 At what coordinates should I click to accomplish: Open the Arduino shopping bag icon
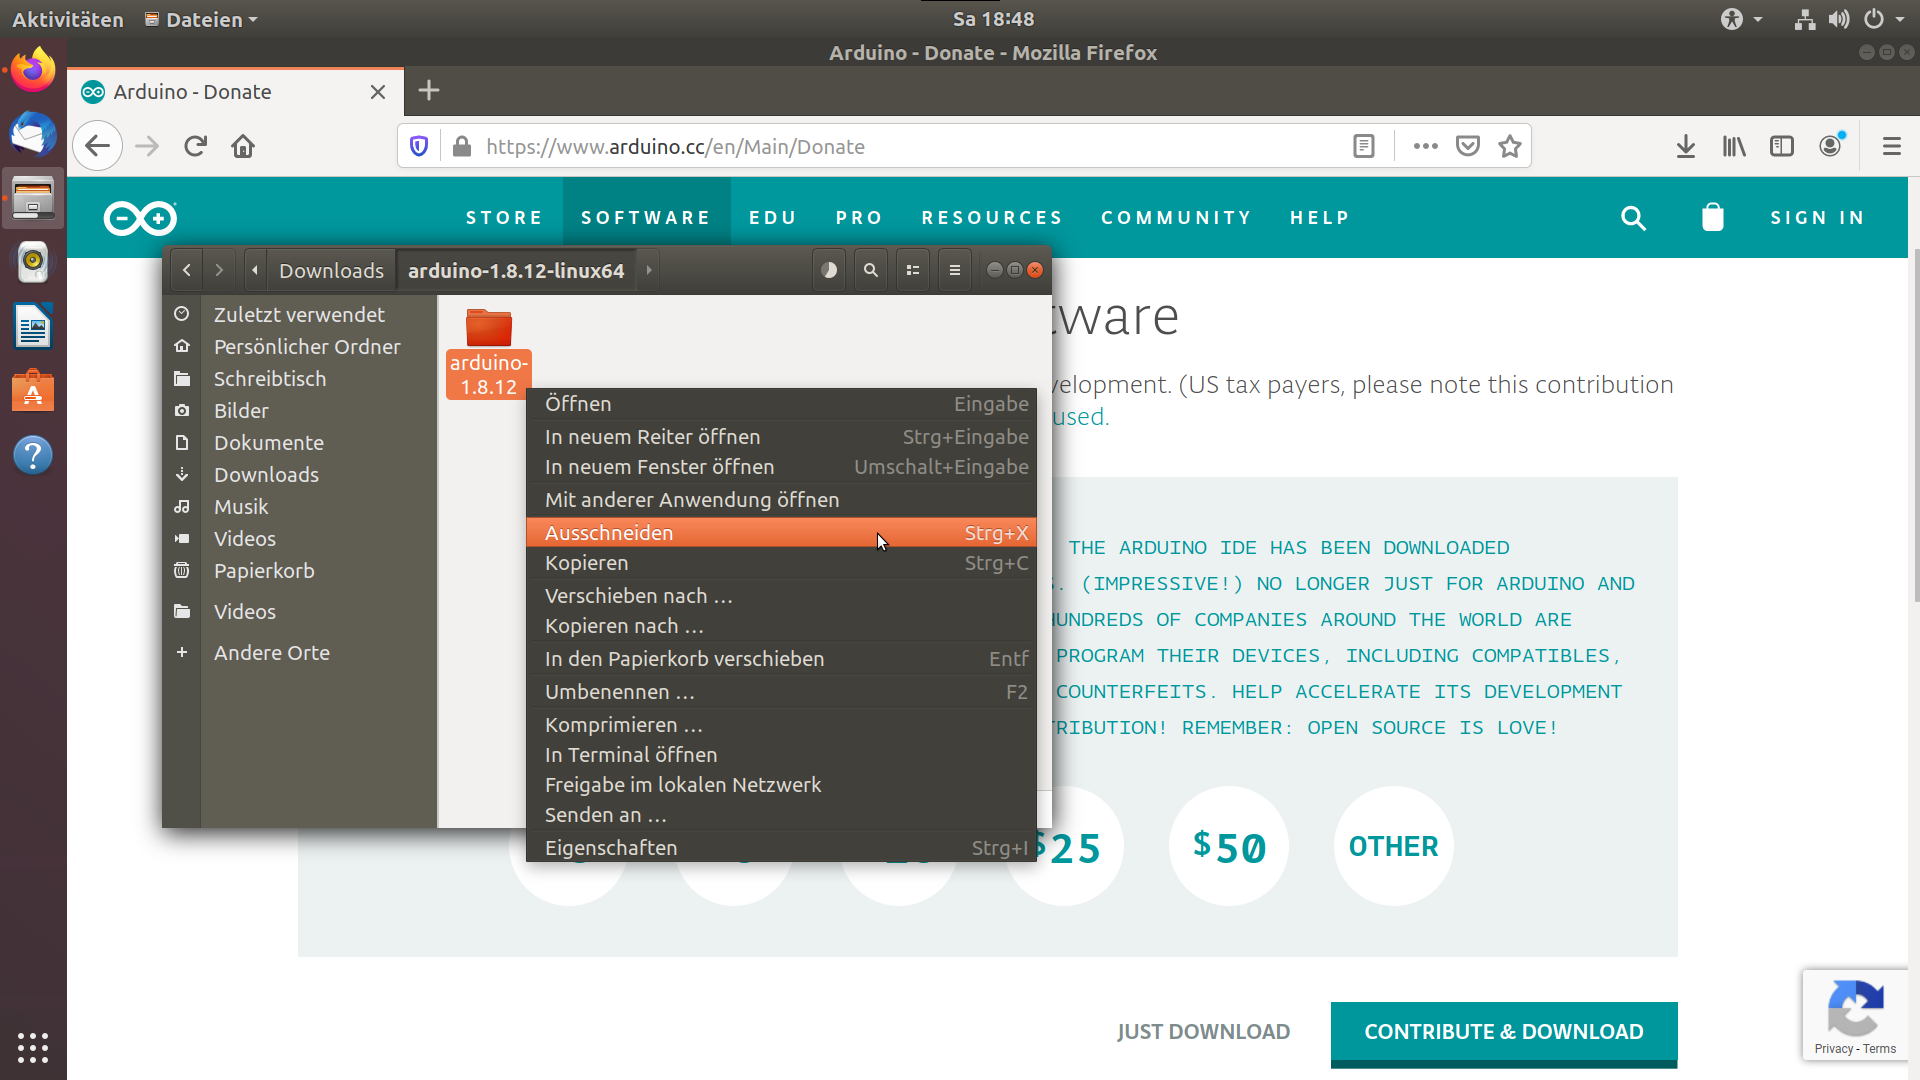pyautogui.click(x=1713, y=217)
